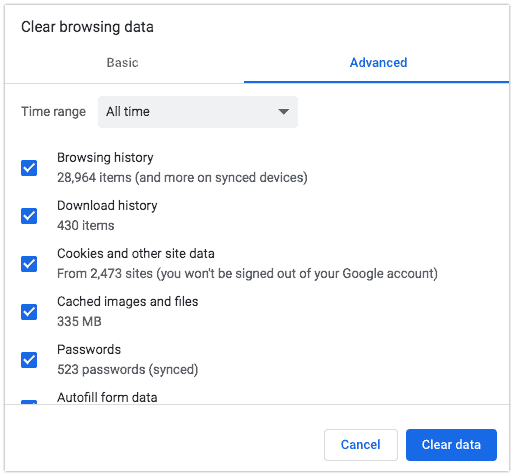Click the Cancel button
The image size is (514, 476).
point(361,445)
